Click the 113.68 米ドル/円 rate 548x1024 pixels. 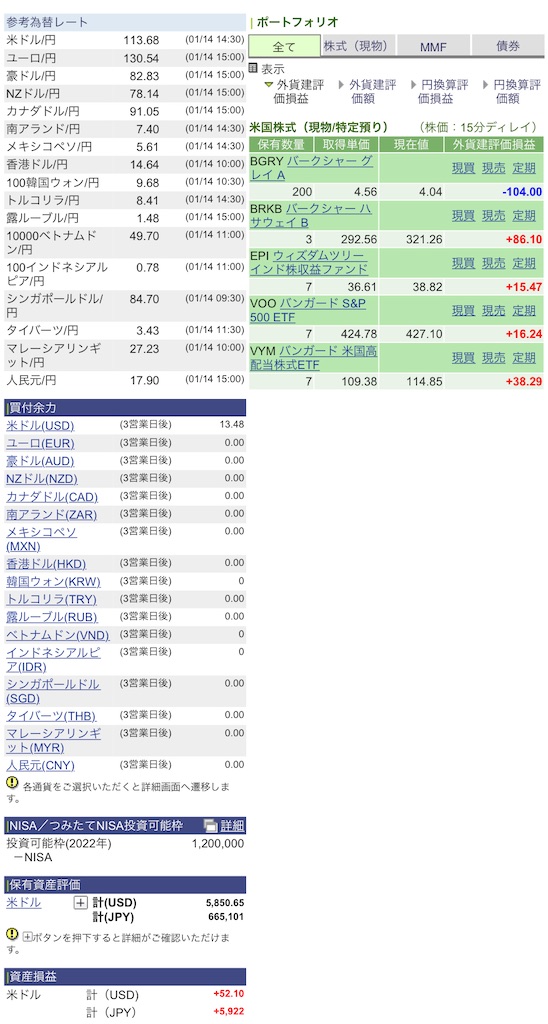[141, 40]
